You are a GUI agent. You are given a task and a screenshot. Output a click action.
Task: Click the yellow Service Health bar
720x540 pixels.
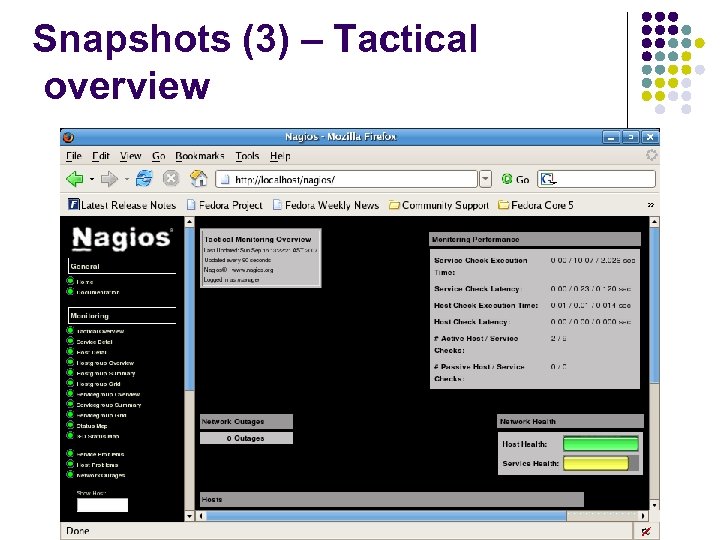point(596,463)
